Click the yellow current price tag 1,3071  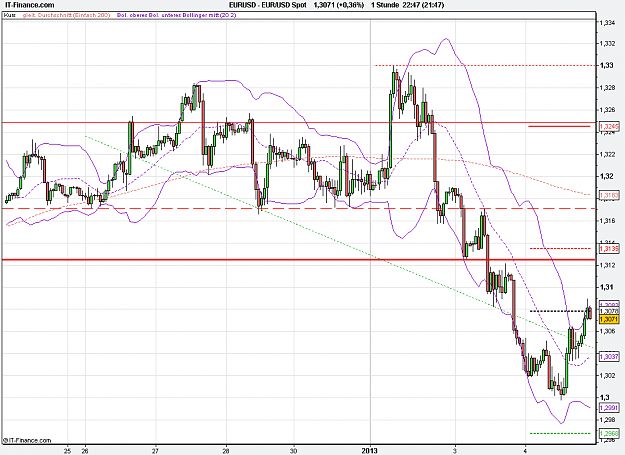point(609,319)
